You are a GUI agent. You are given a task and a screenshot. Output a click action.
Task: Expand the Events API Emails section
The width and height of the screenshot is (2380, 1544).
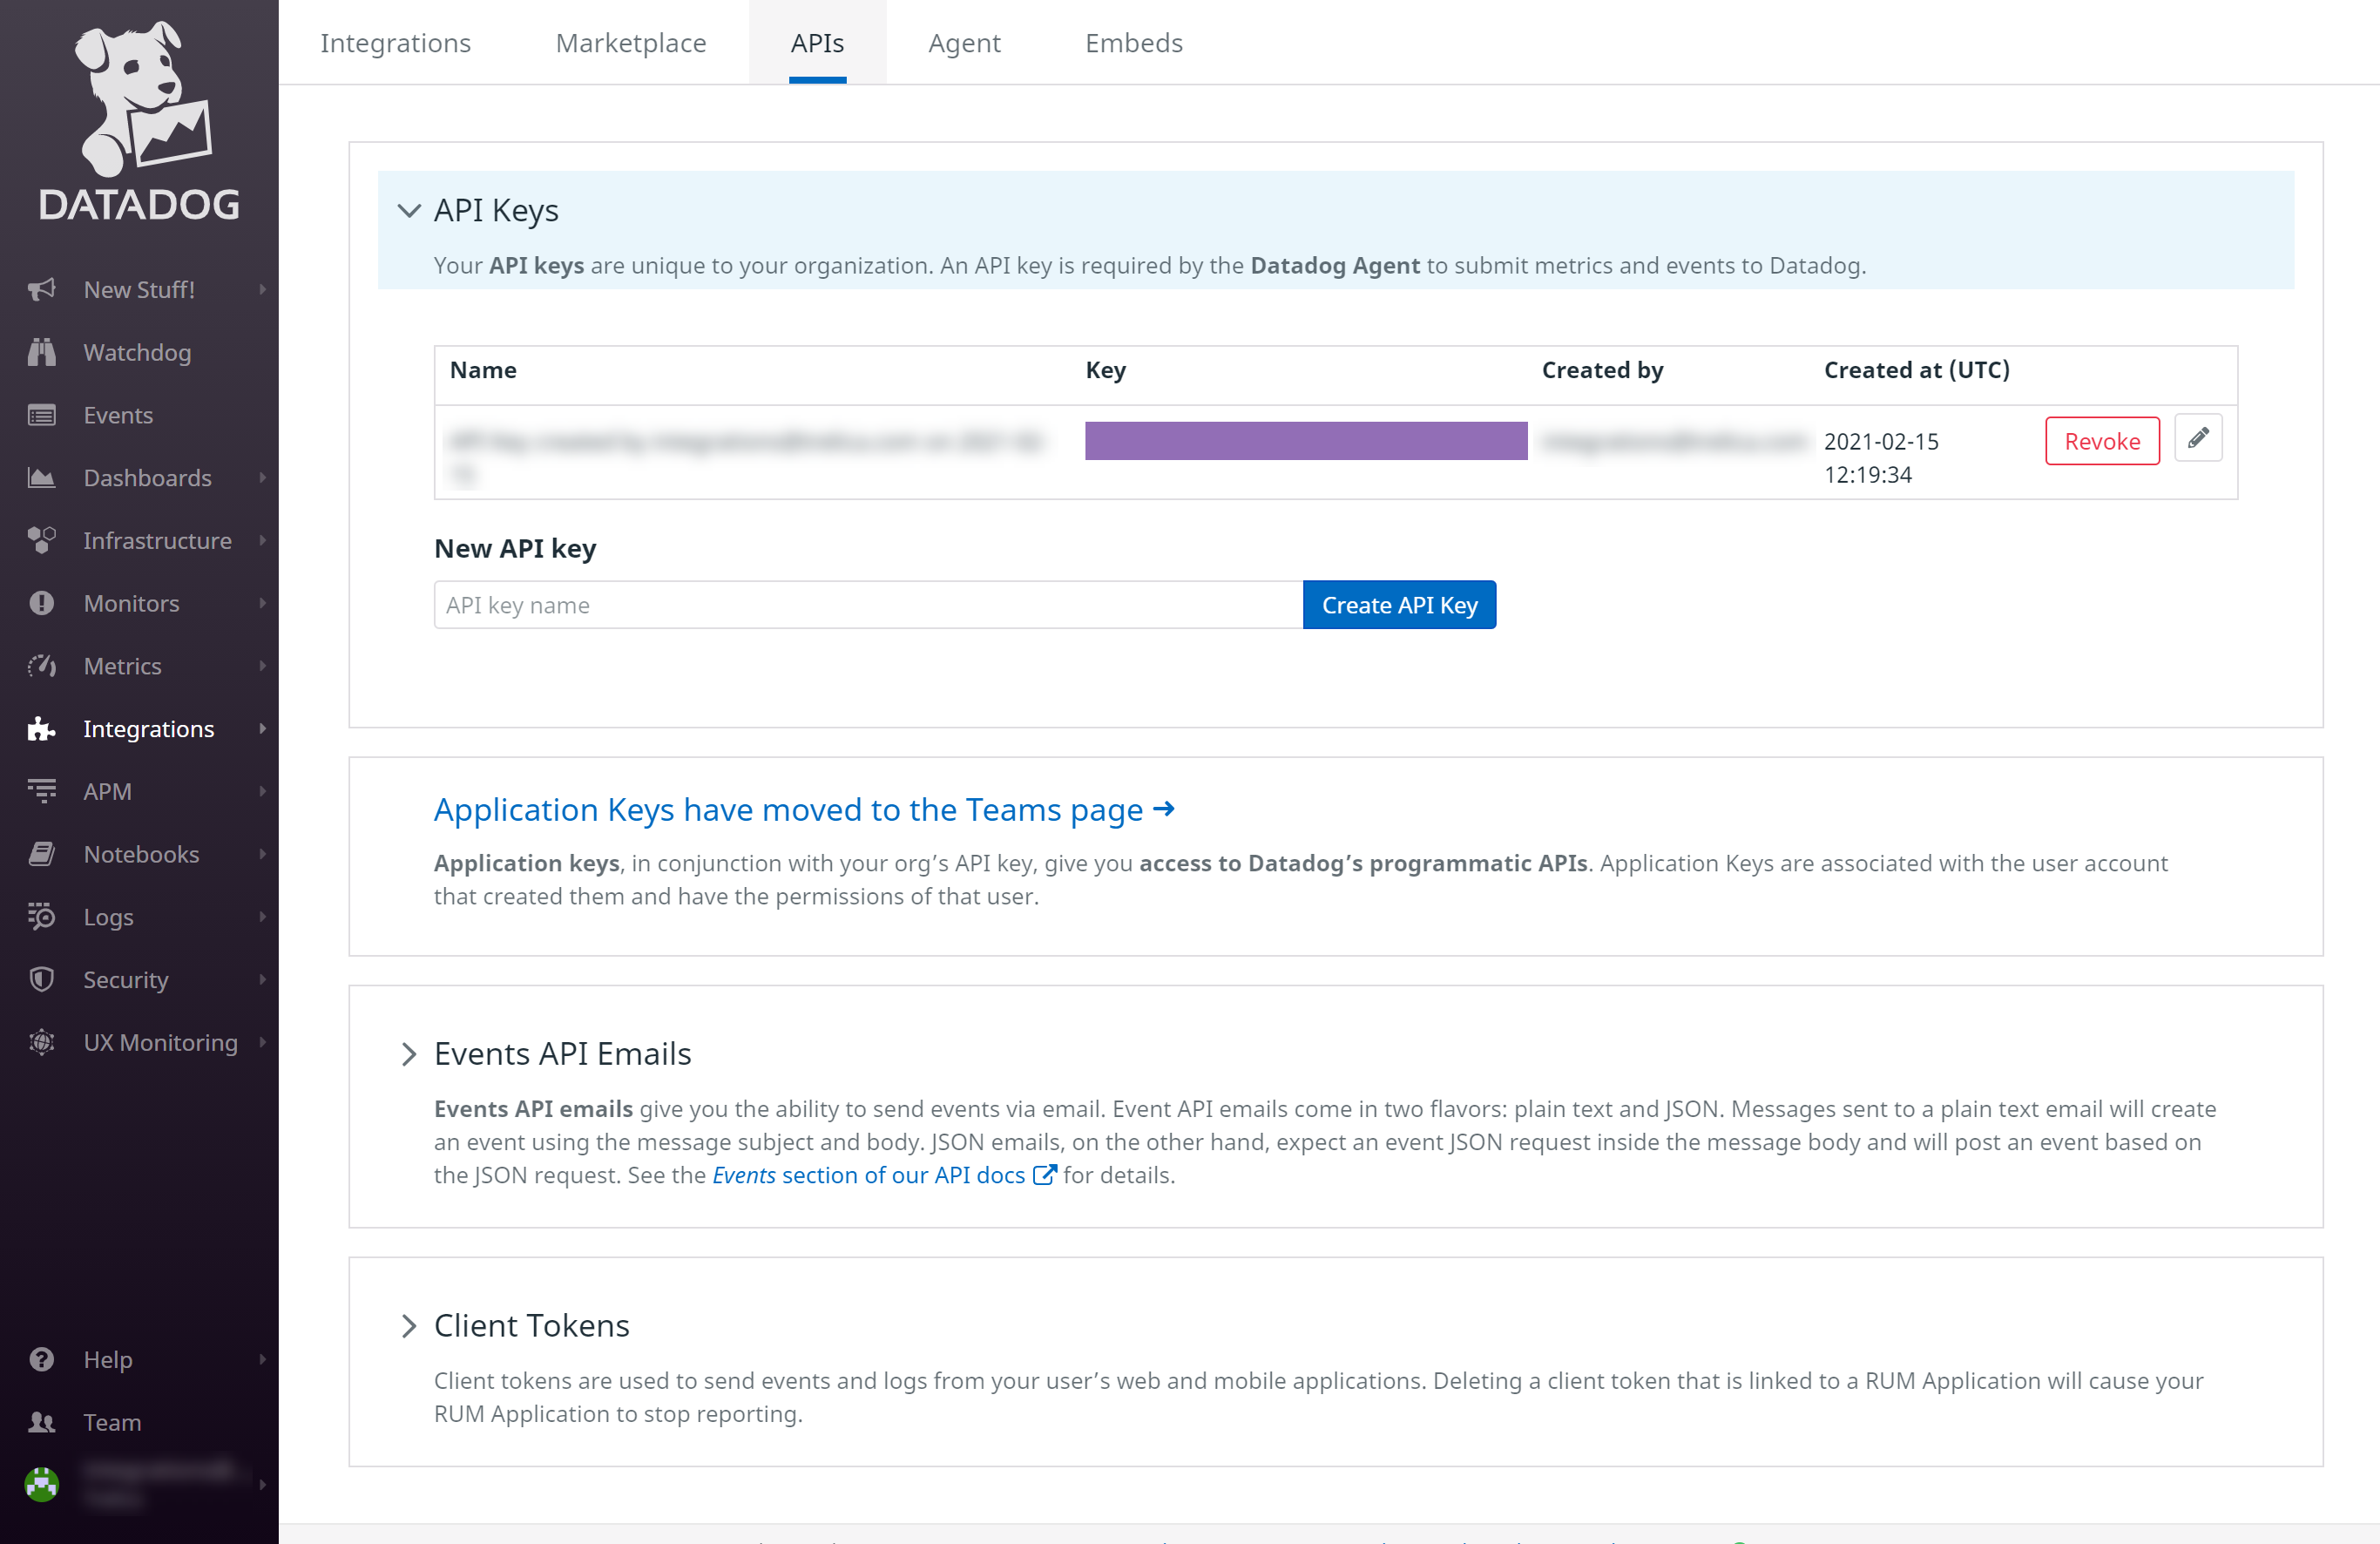[x=408, y=1054]
